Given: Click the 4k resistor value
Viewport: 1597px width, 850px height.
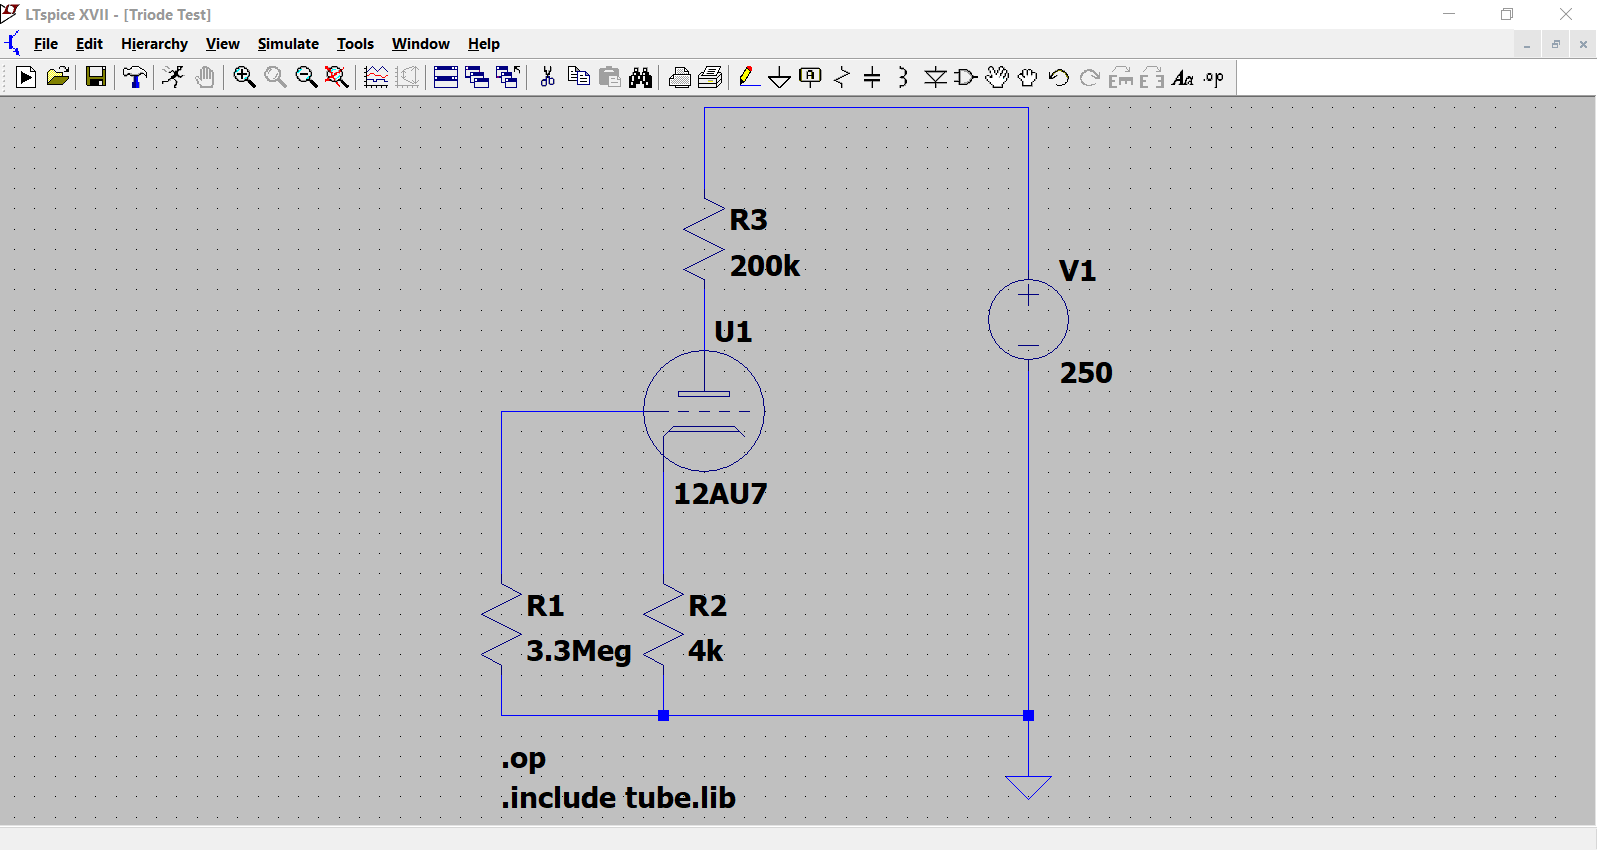Looking at the screenshot, I should click(x=705, y=651).
